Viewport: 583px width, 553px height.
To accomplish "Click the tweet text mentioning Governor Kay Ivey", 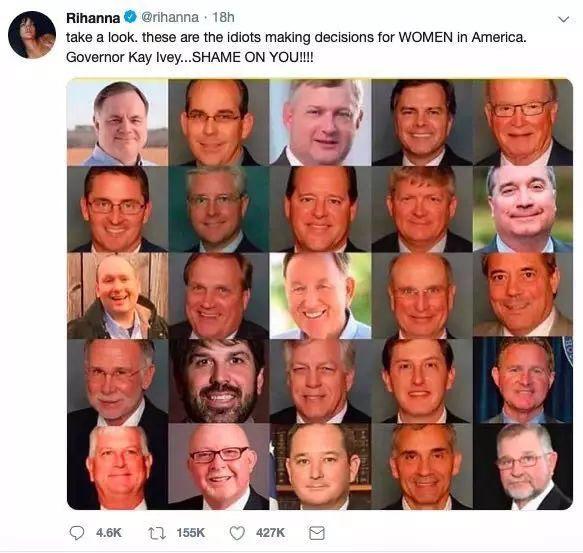I will tap(190, 57).
